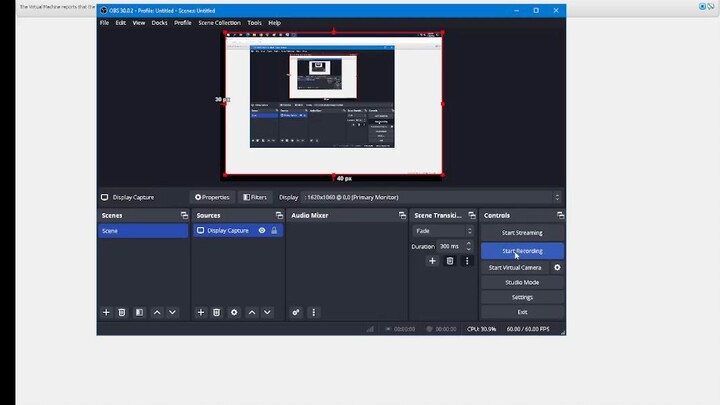Click Start Recording button
The height and width of the screenshot is (405, 720).
coord(522,251)
